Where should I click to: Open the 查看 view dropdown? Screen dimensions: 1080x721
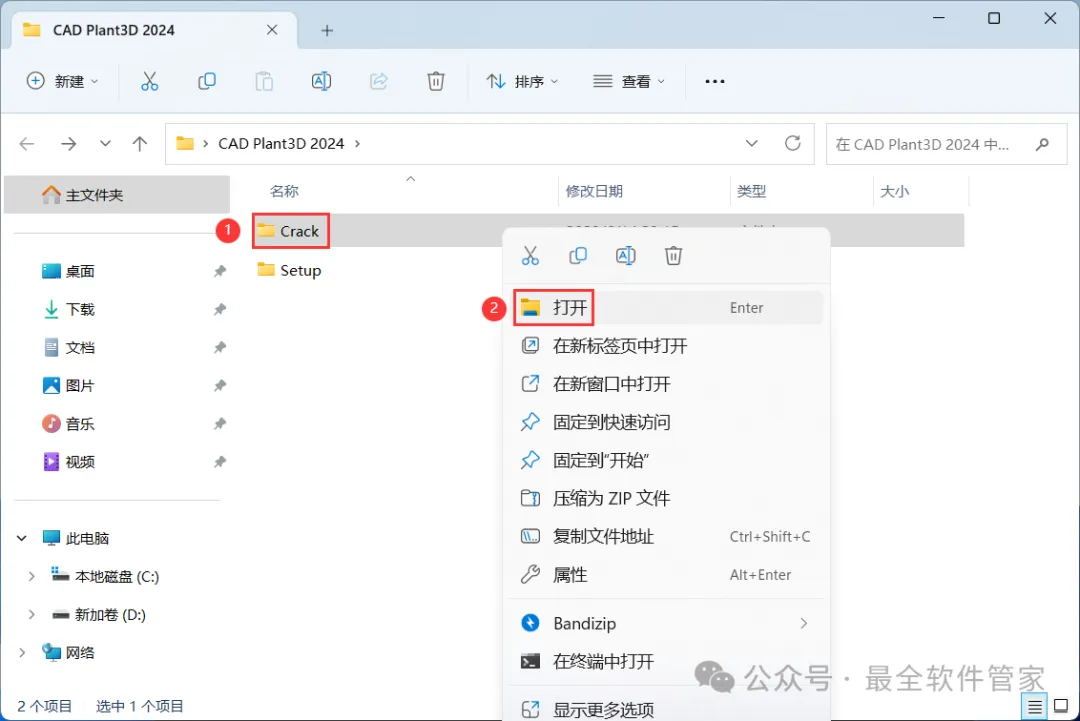point(629,81)
